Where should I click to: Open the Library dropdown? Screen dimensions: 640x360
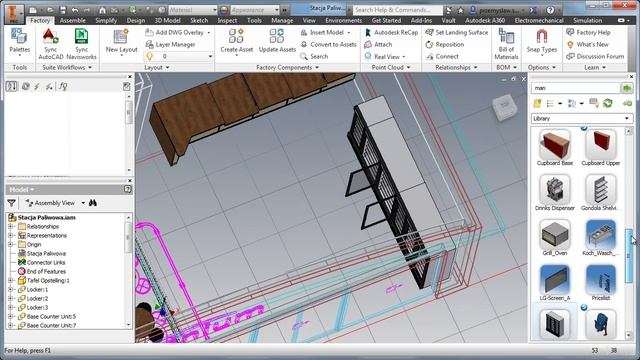pos(581,118)
